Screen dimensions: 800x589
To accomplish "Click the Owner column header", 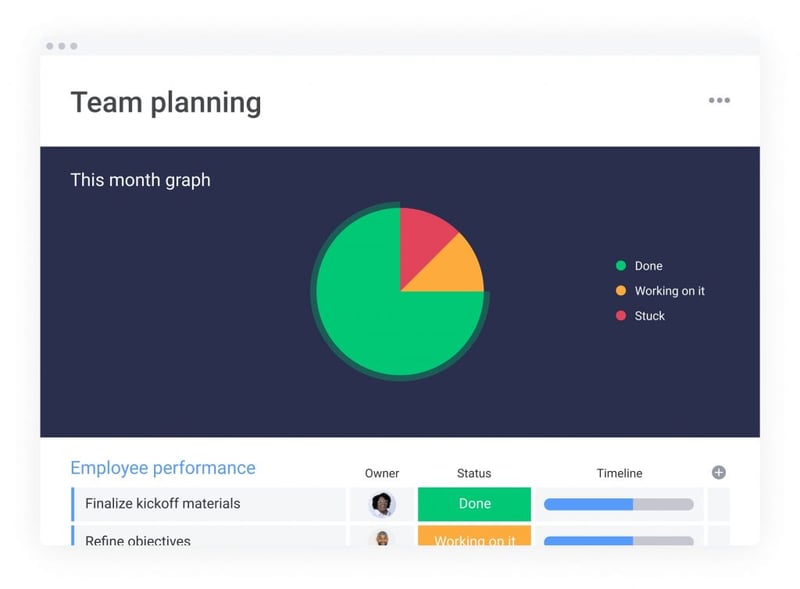I will pos(382,473).
